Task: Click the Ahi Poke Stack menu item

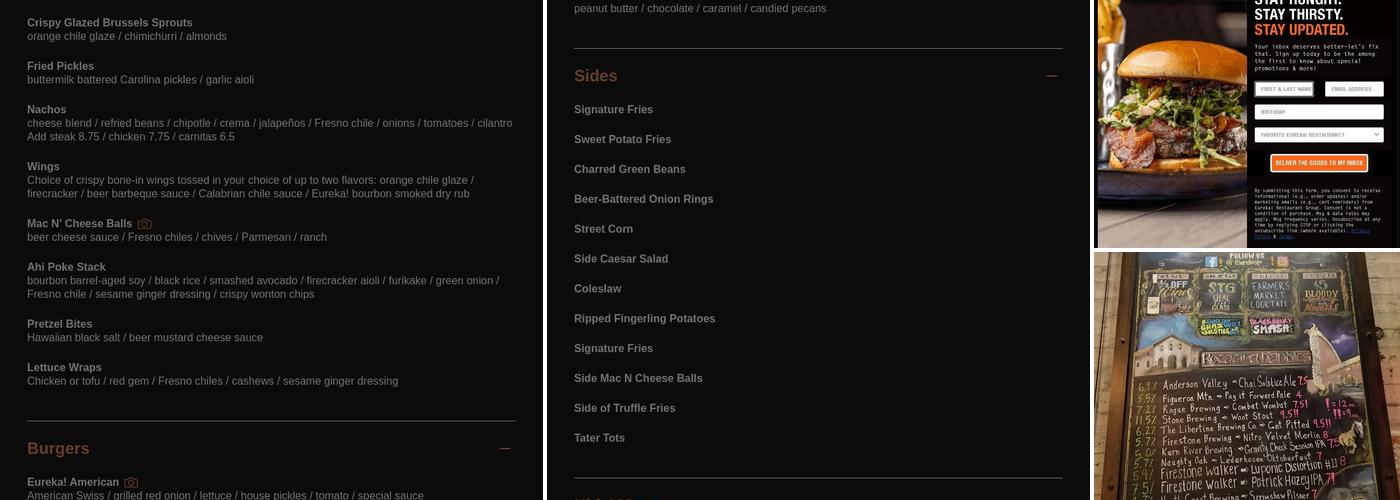Action: (x=66, y=267)
